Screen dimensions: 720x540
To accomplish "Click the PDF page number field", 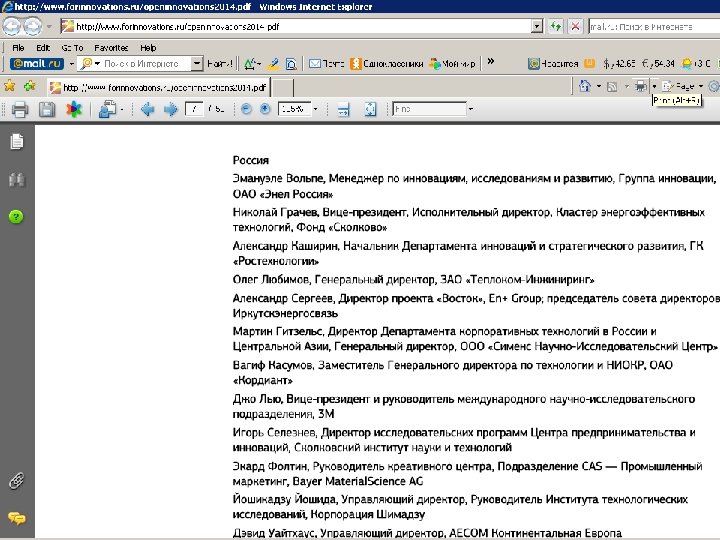I will tap(194, 109).
